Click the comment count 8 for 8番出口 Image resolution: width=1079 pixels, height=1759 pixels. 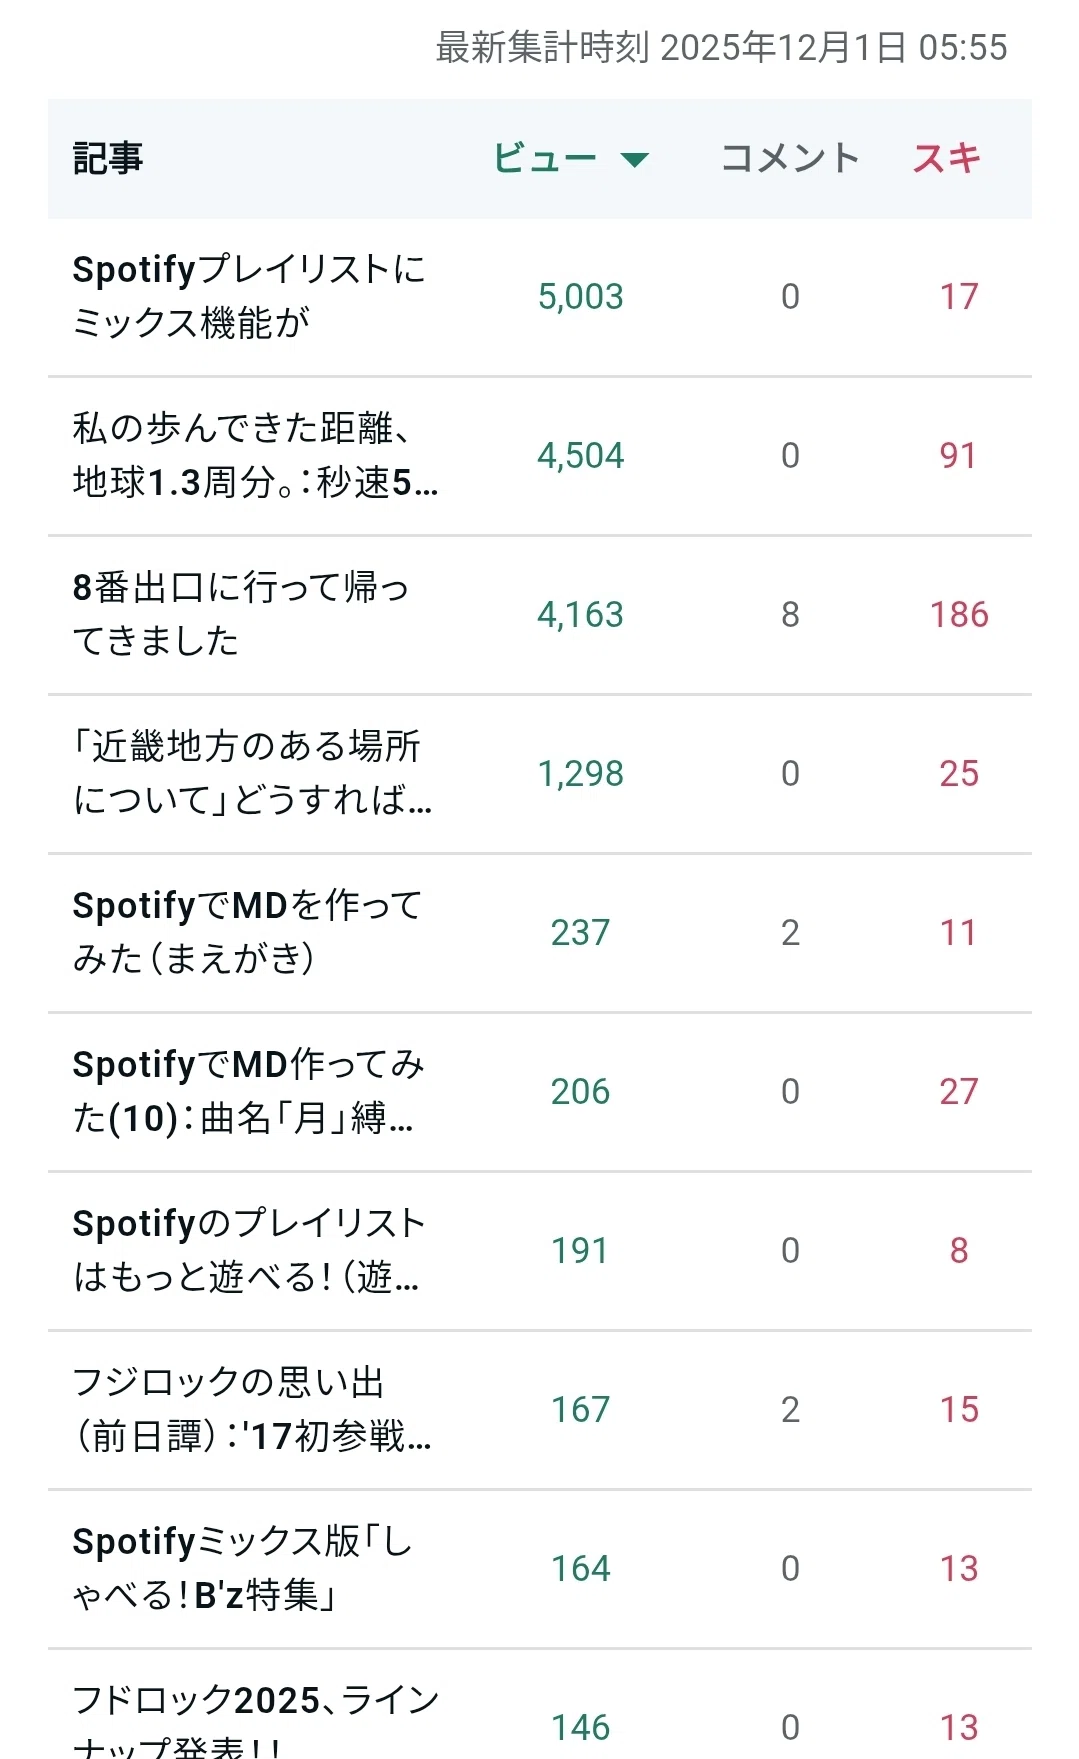pyautogui.click(x=790, y=614)
